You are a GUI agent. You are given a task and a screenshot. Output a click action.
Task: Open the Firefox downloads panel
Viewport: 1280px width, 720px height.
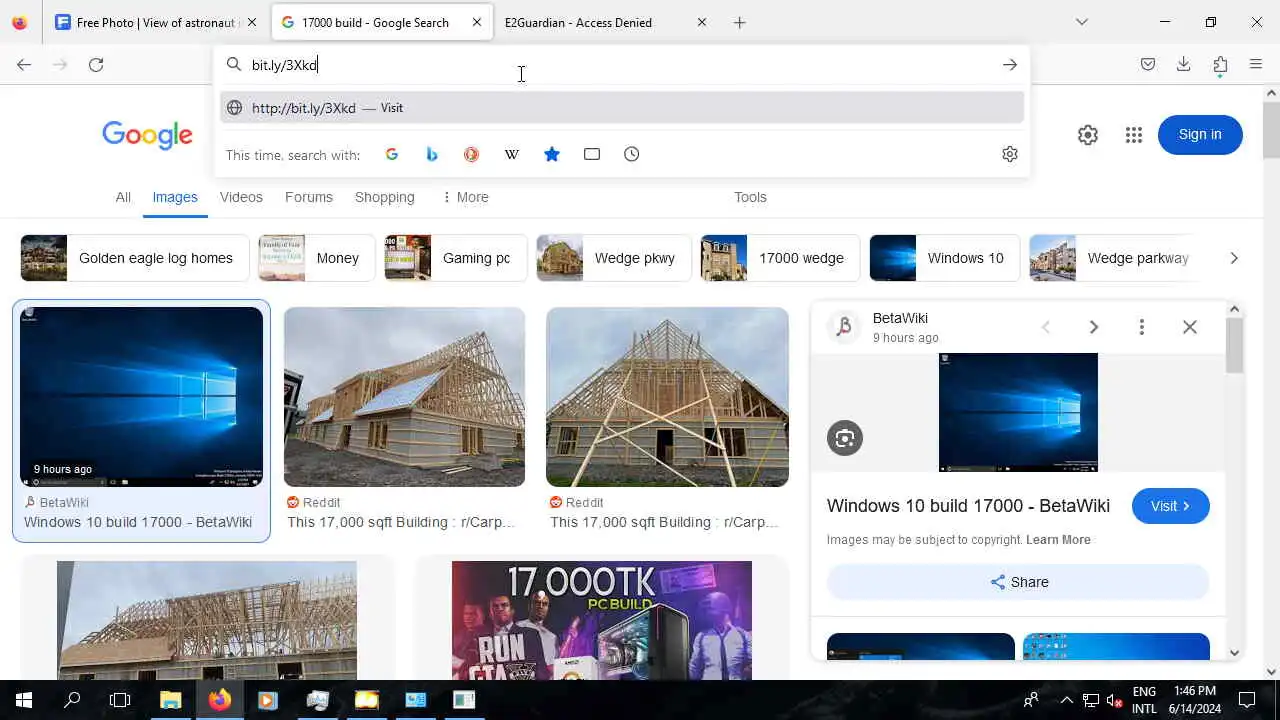[1184, 64]
